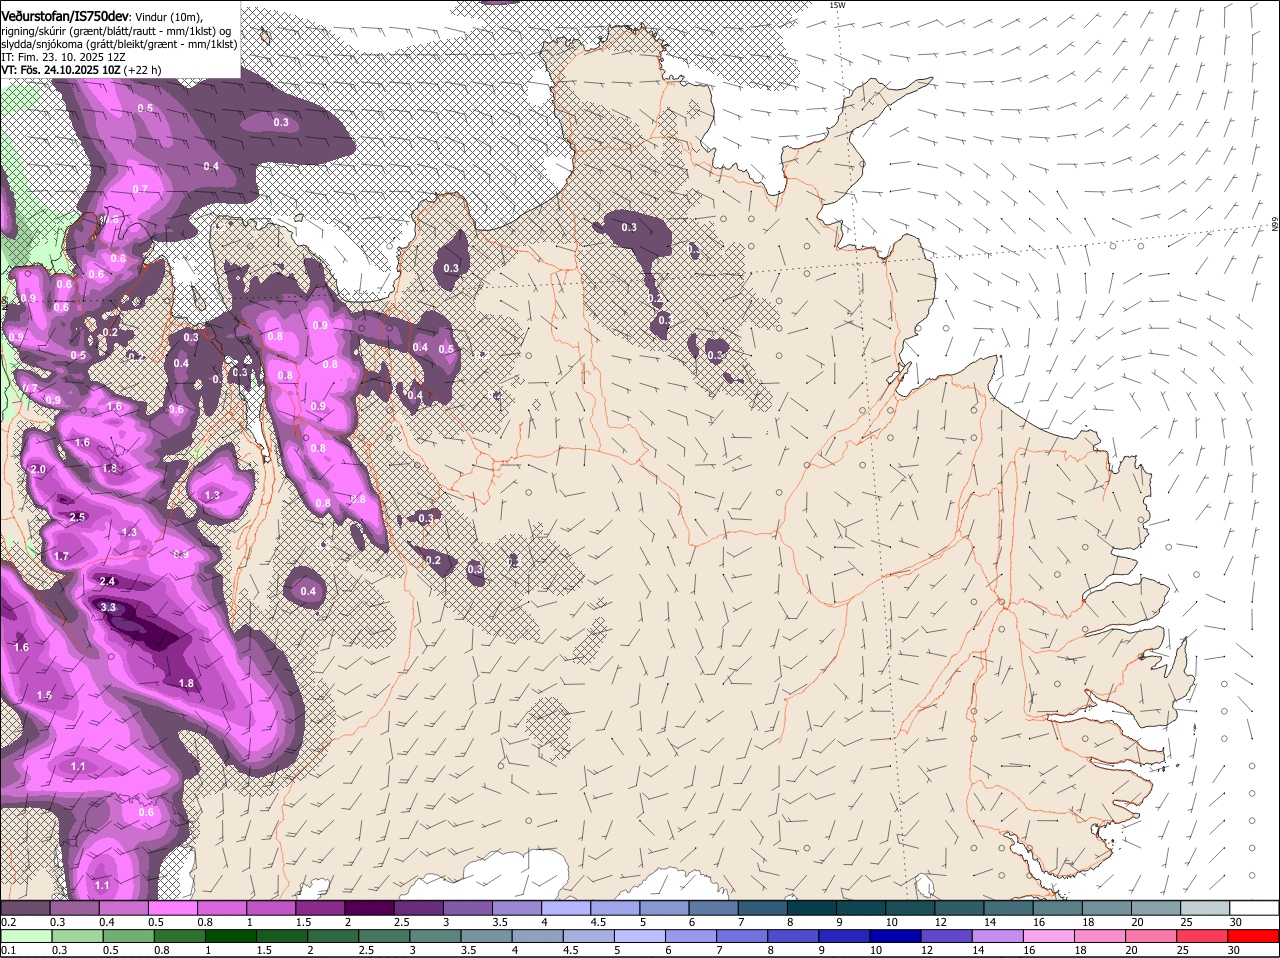Select the 2.4 precipitation value on the map
This screenshot has height=958, width=1280.
point(108,581)
